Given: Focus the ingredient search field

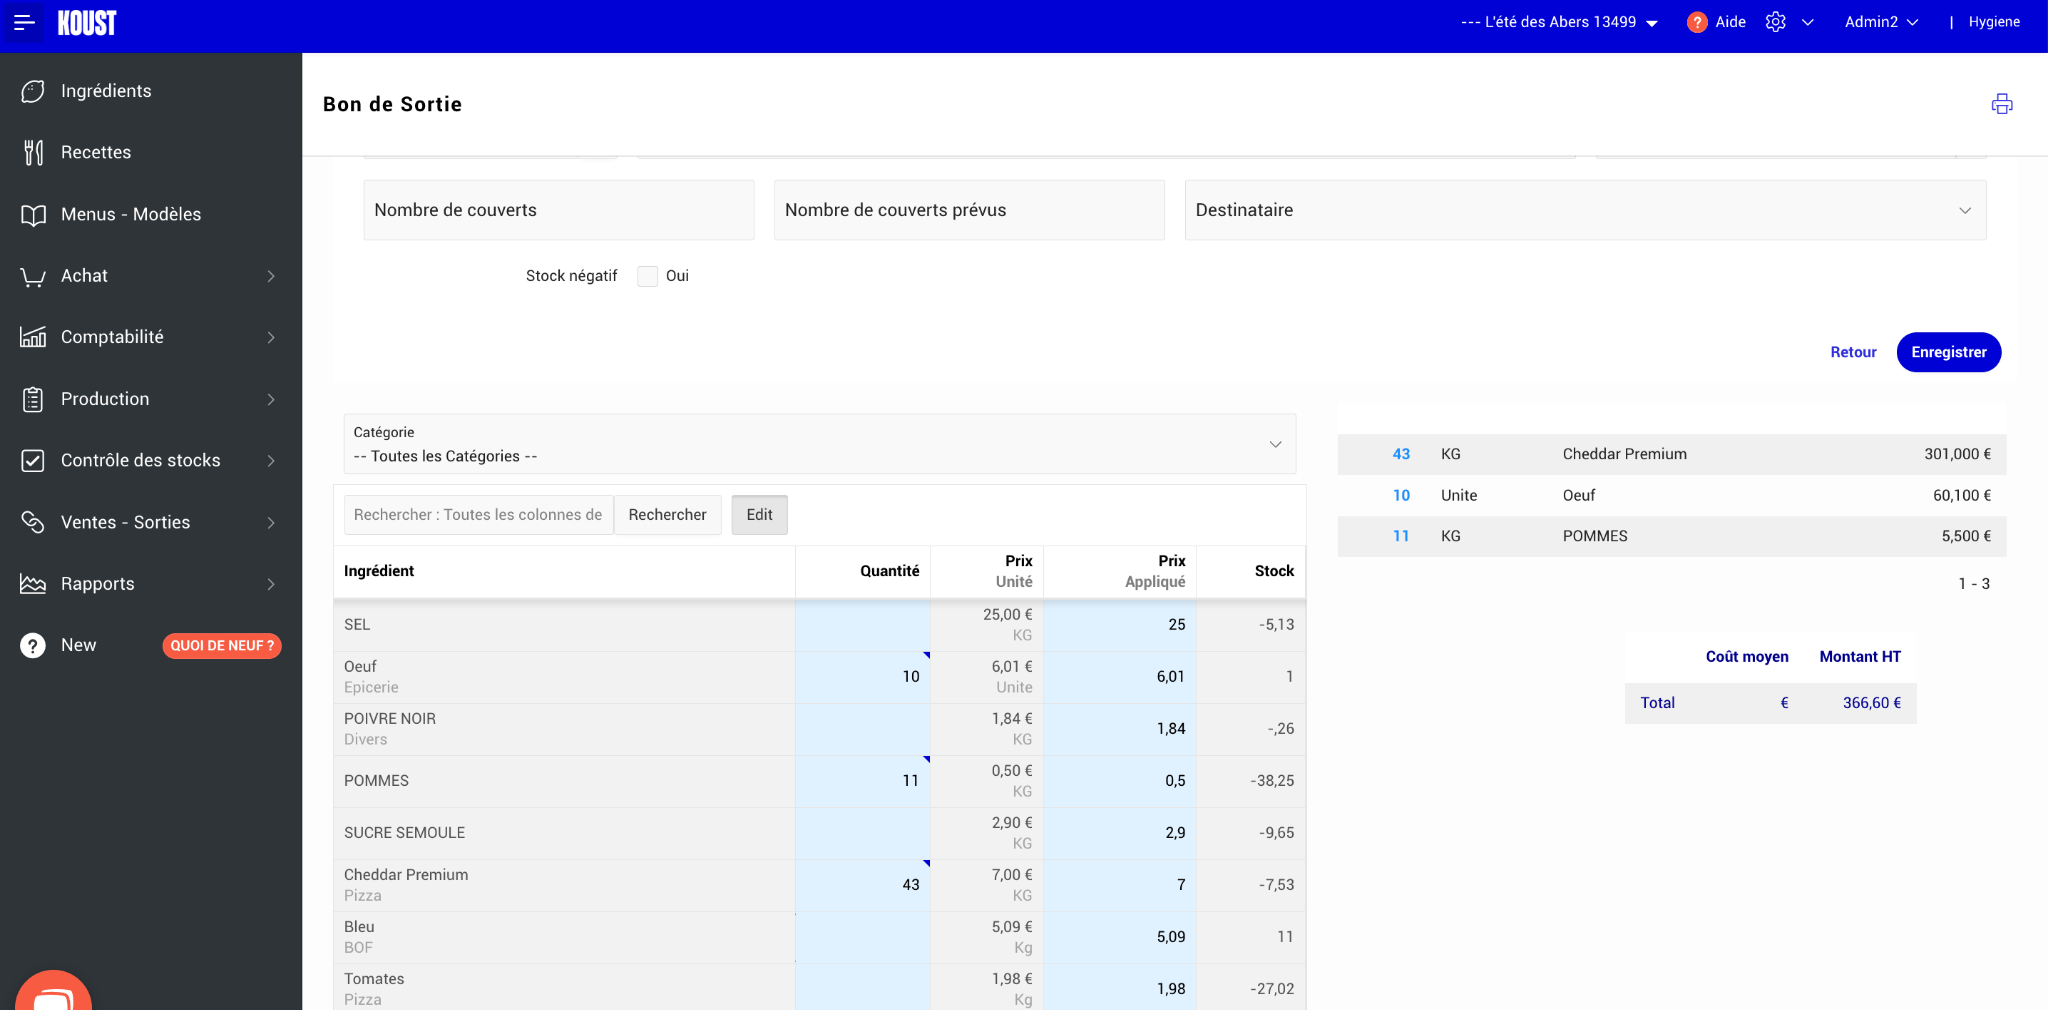Looking at the screenshot, I should (478, 515).
